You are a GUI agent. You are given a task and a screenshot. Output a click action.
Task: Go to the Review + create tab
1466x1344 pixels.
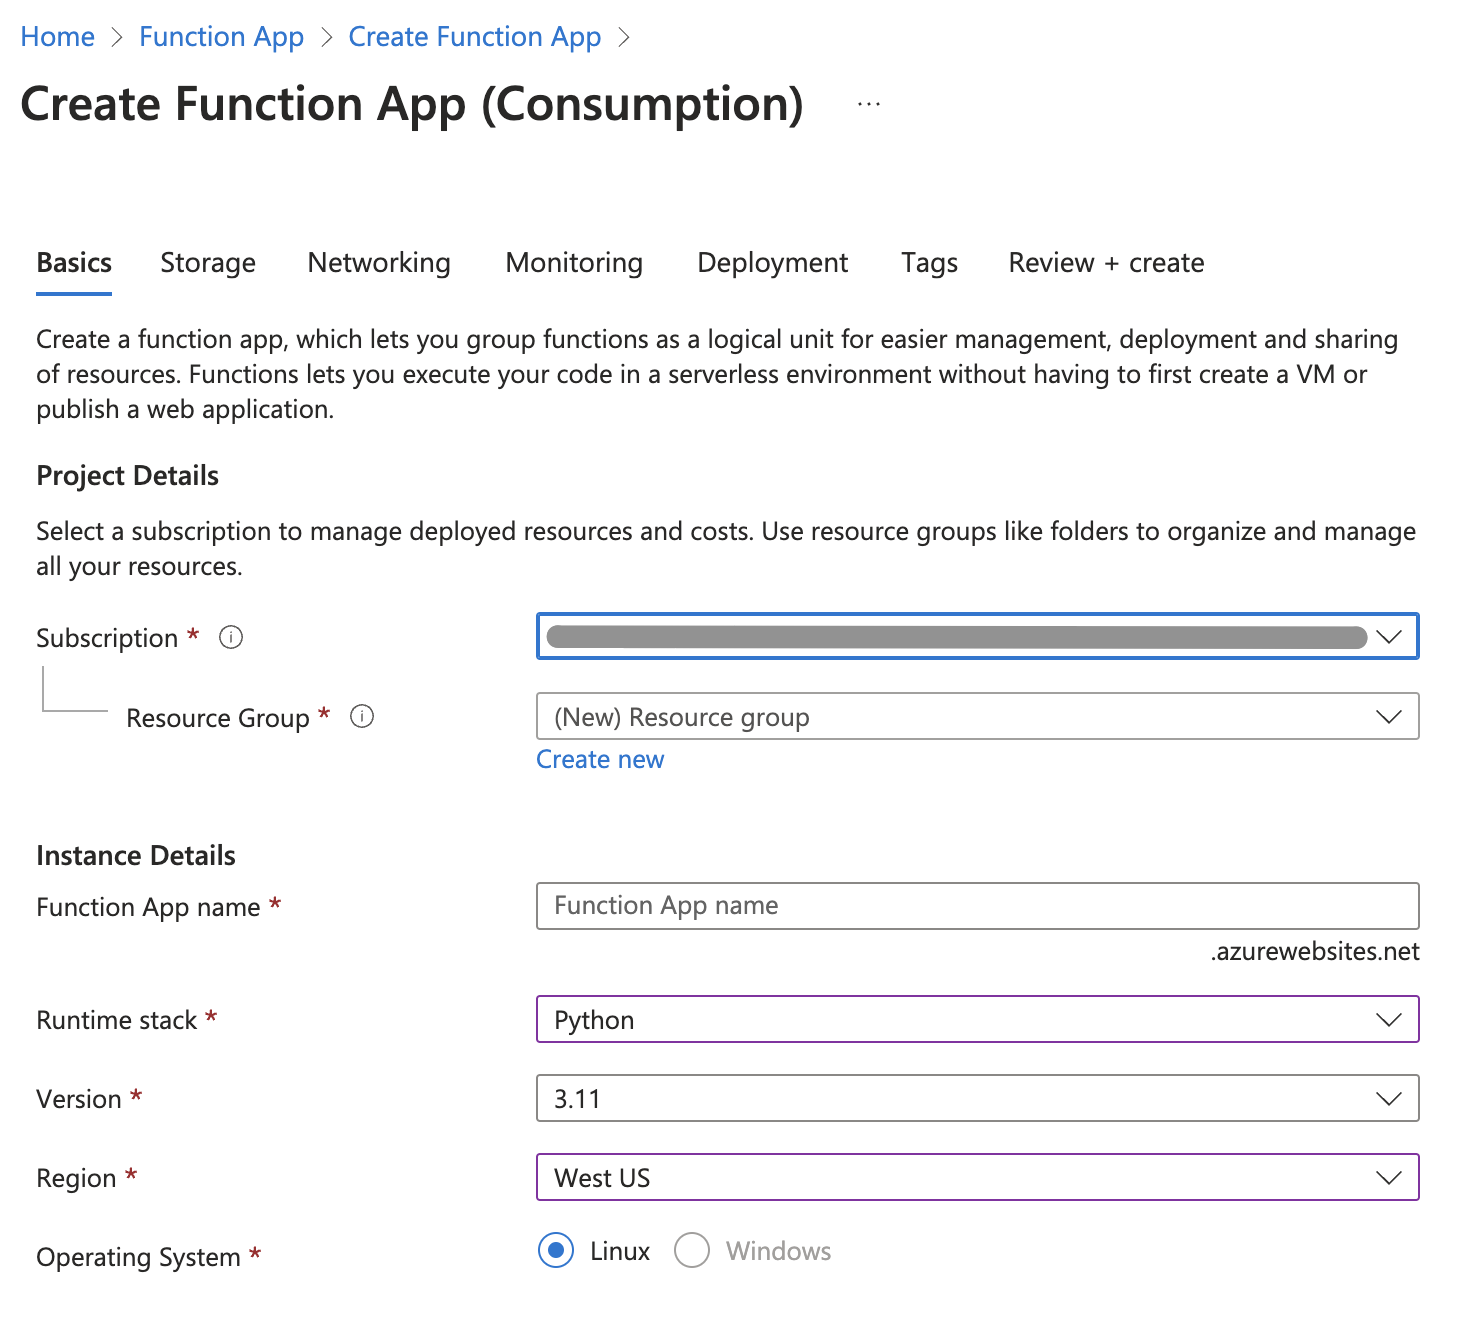point(1106,262)
